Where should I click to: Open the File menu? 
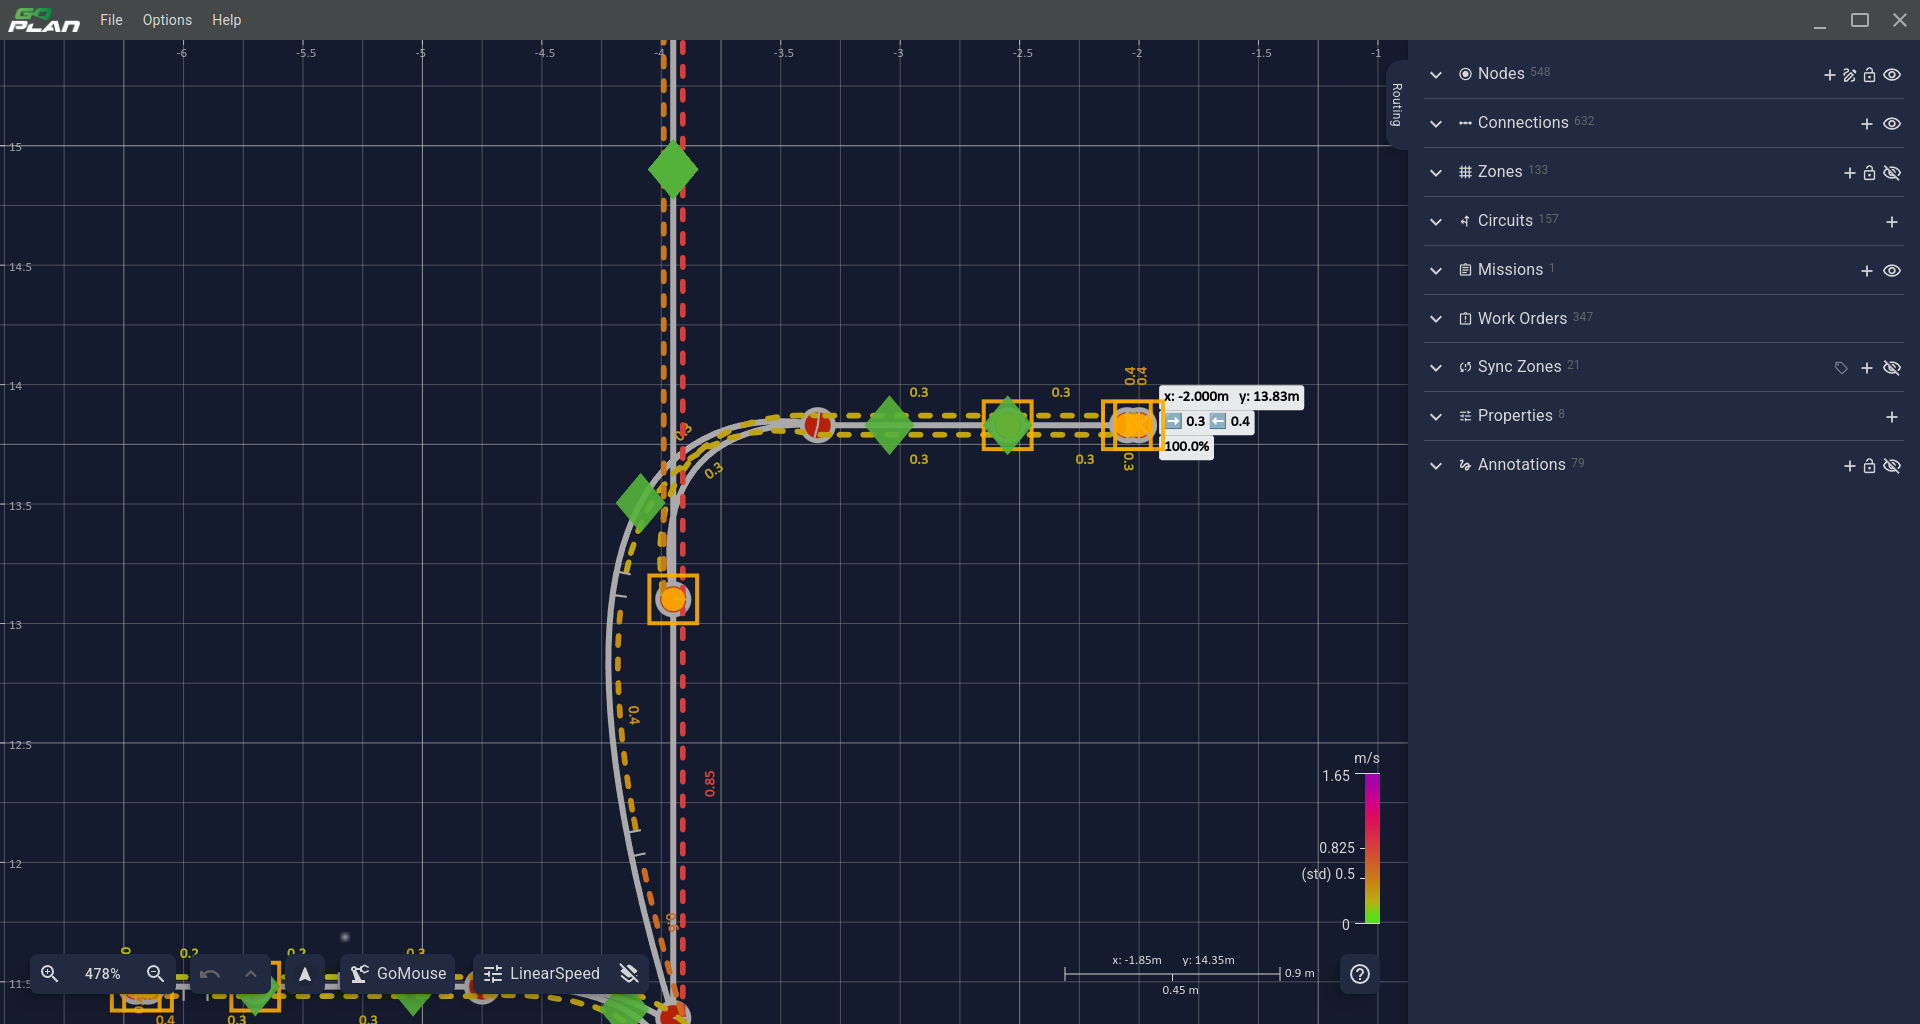point(111,20)
